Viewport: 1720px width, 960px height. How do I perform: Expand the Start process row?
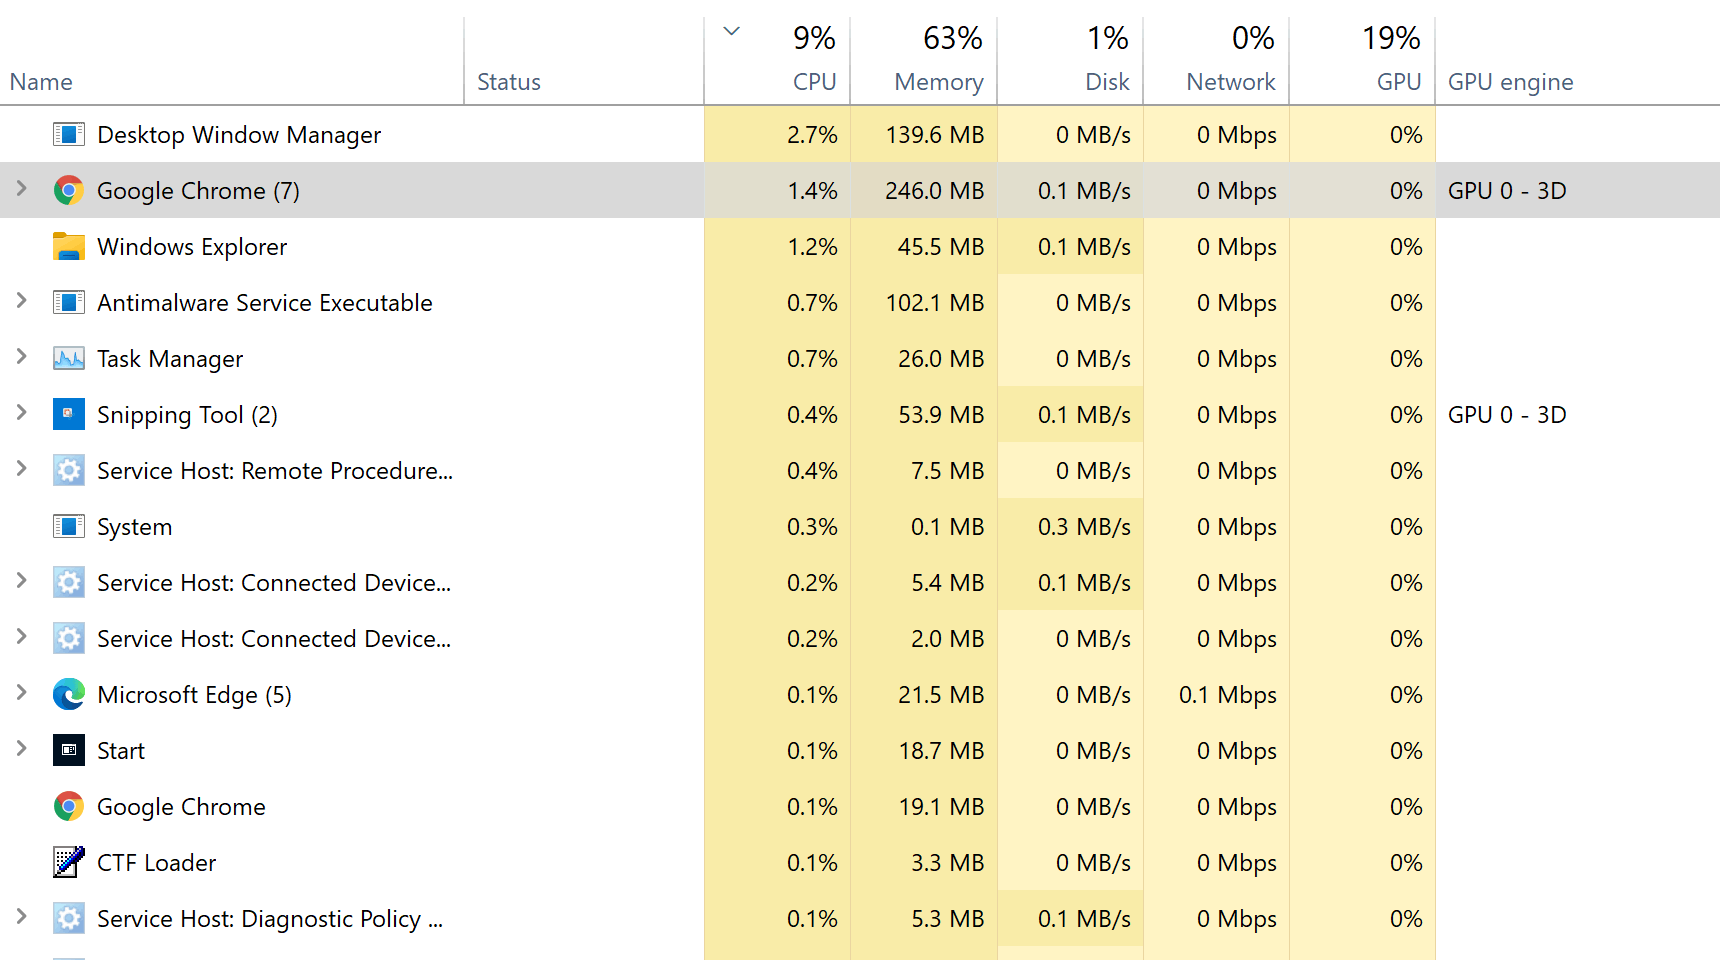pyautogui.click(x=21, y=748)
